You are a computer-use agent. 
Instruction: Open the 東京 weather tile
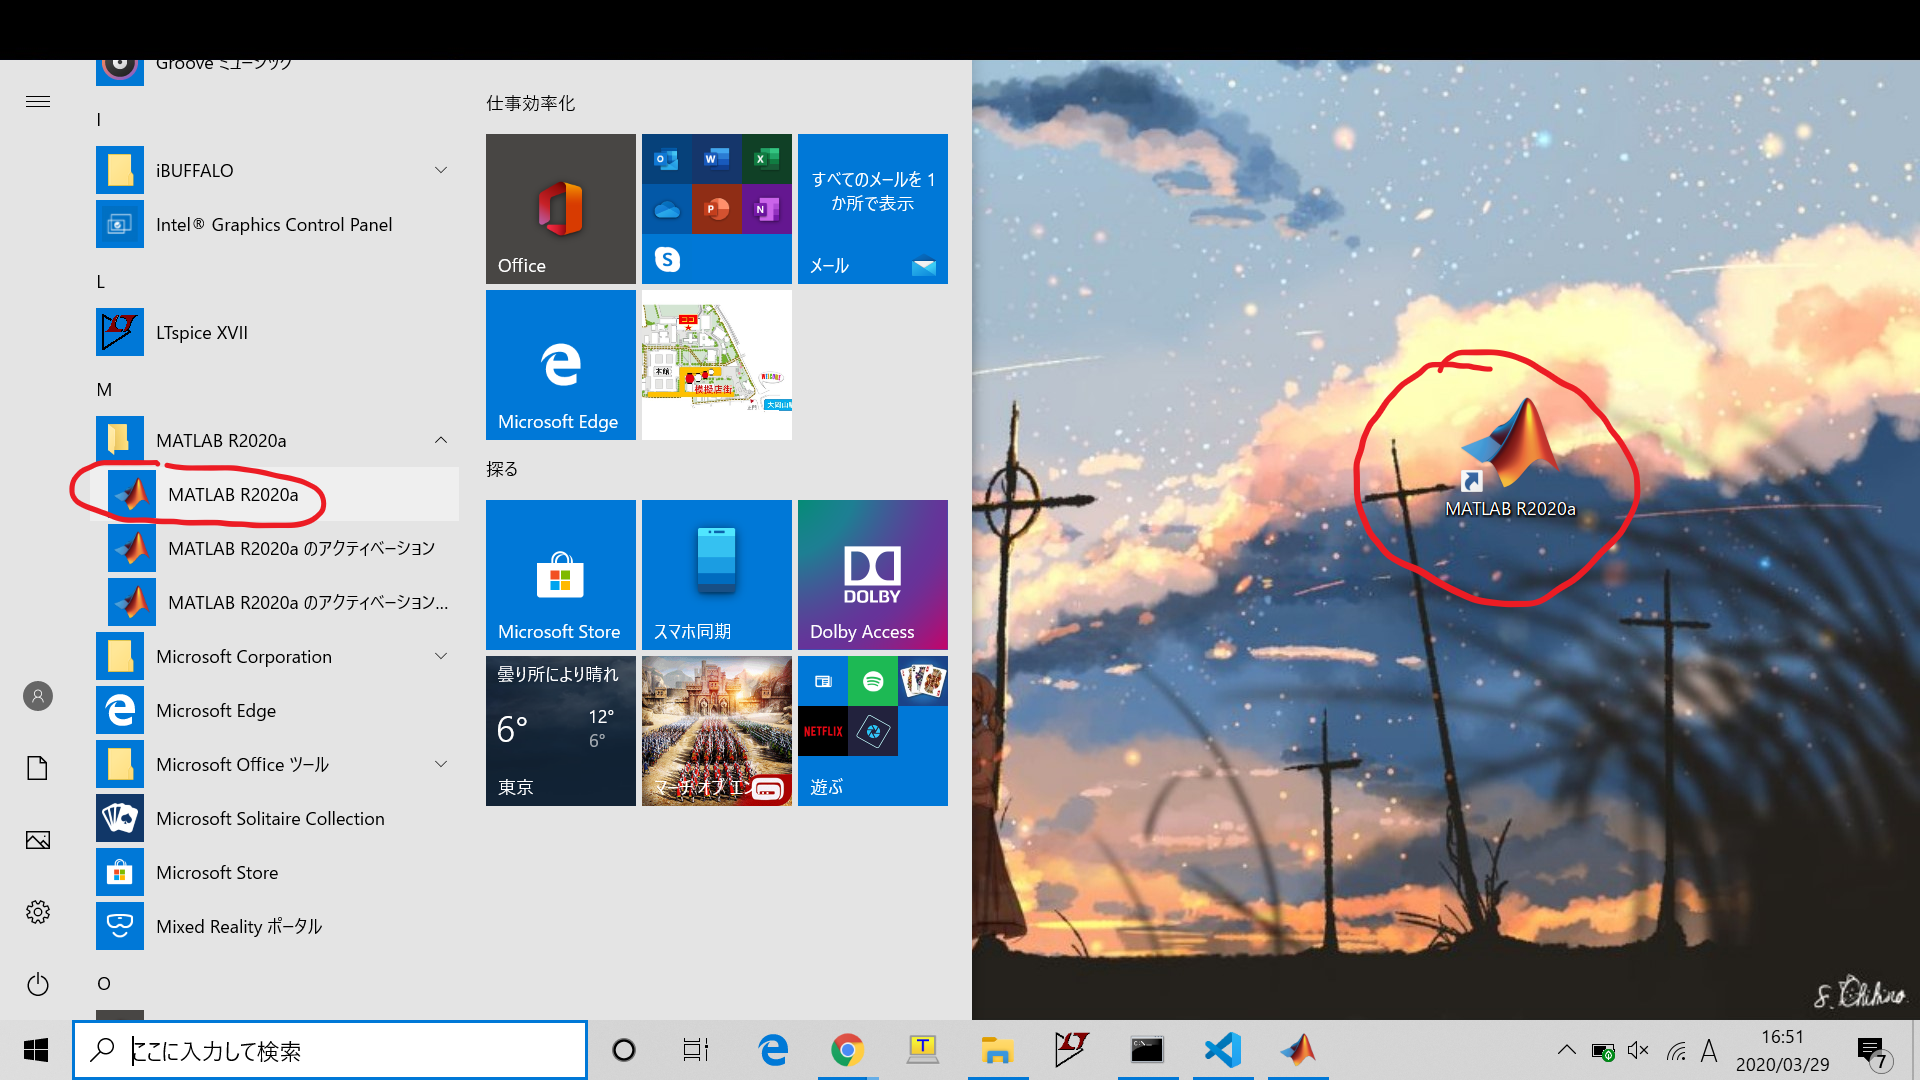[561, 731]
